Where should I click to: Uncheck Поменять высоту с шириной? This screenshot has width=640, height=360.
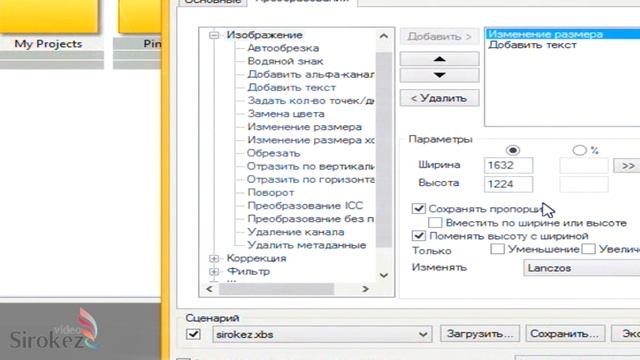(x=418, y=236)
